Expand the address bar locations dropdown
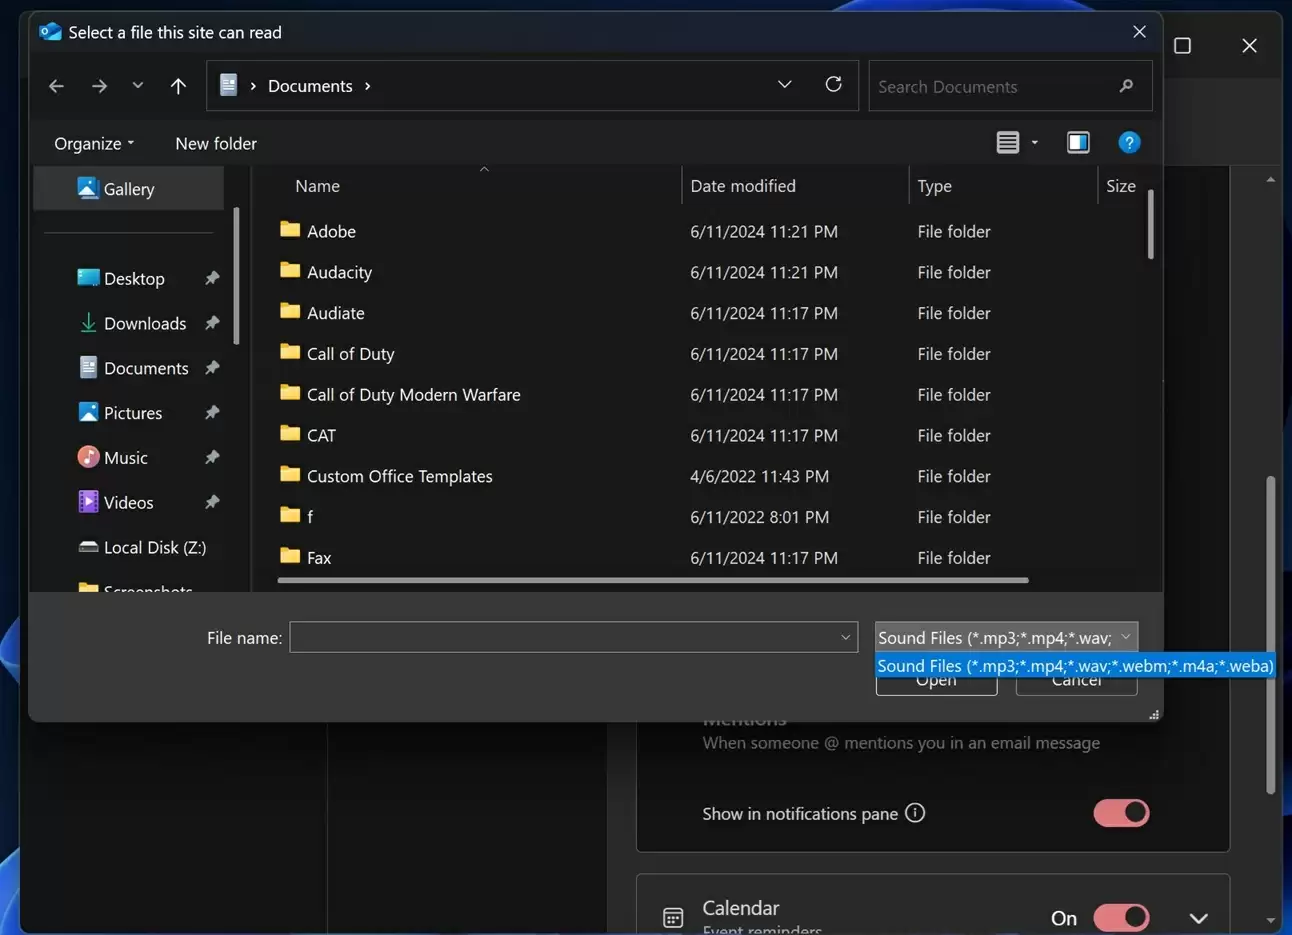 (x=784, y=84)
